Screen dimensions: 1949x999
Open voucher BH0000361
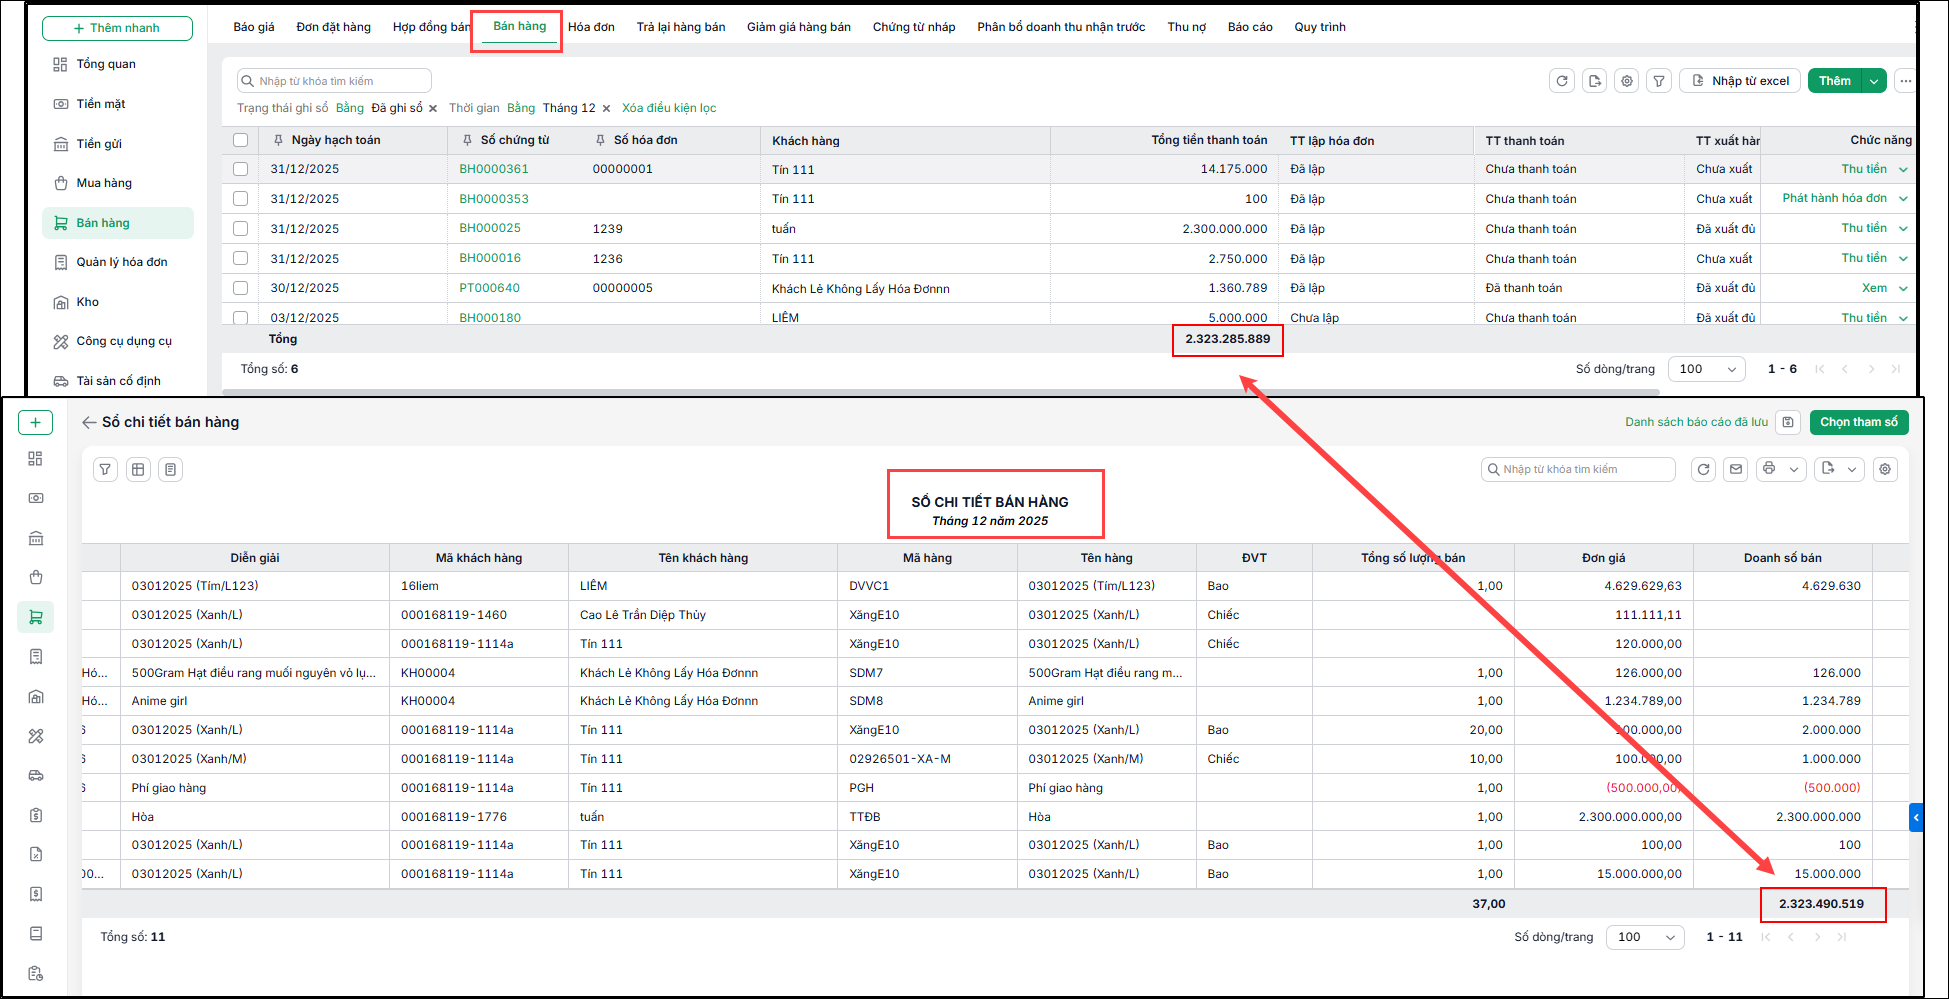click(494, 169)
